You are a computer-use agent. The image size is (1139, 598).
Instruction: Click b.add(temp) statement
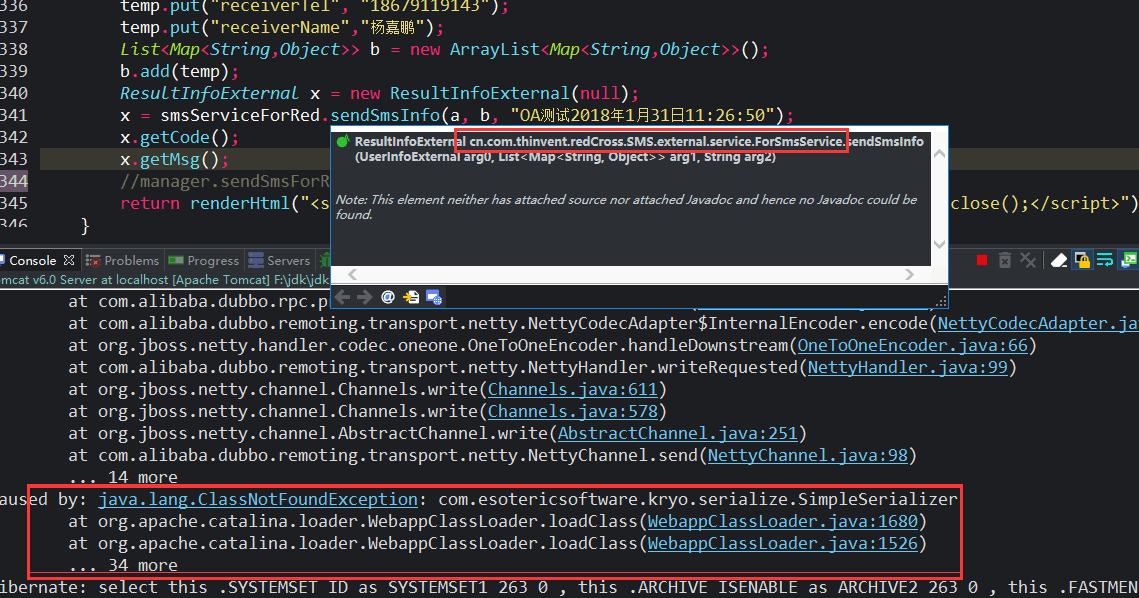pyautogui.click(x=179, y=71)
